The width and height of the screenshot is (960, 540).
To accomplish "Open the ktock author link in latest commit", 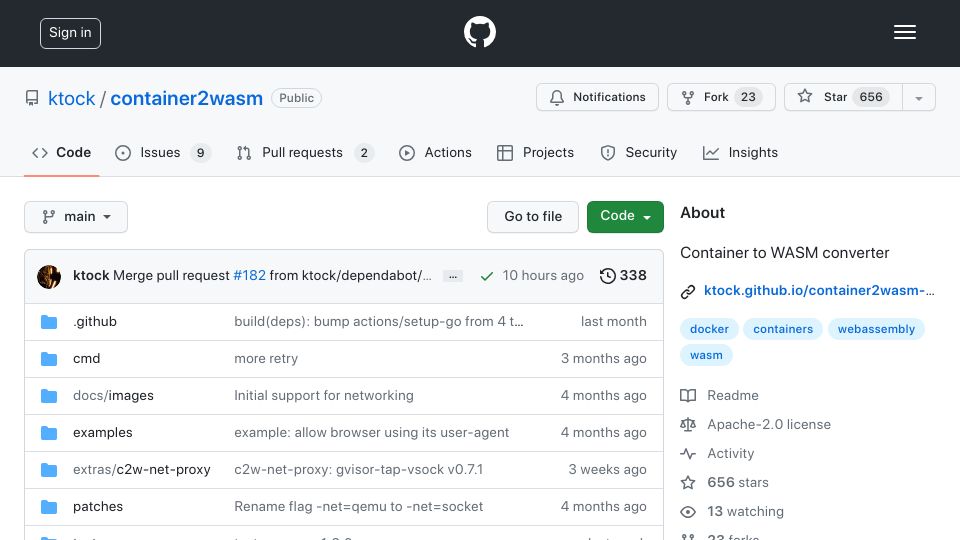I will pos(91,276).
